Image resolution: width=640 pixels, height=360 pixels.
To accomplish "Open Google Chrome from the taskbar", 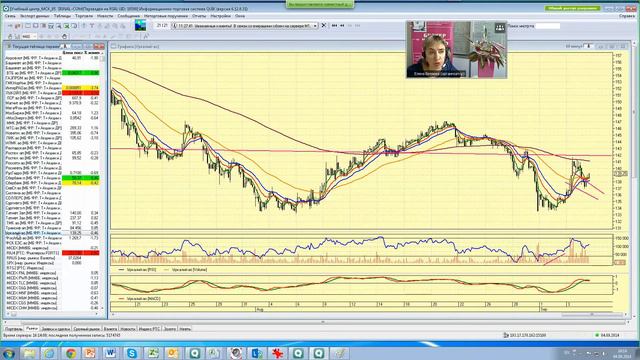I will 71,353.
